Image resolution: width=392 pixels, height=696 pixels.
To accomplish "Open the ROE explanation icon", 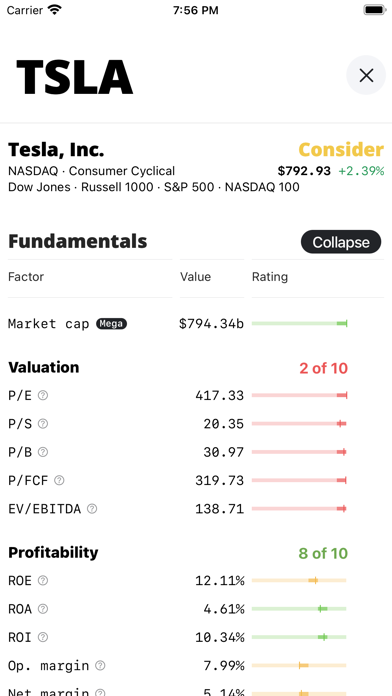I will (x=43, y=580).
